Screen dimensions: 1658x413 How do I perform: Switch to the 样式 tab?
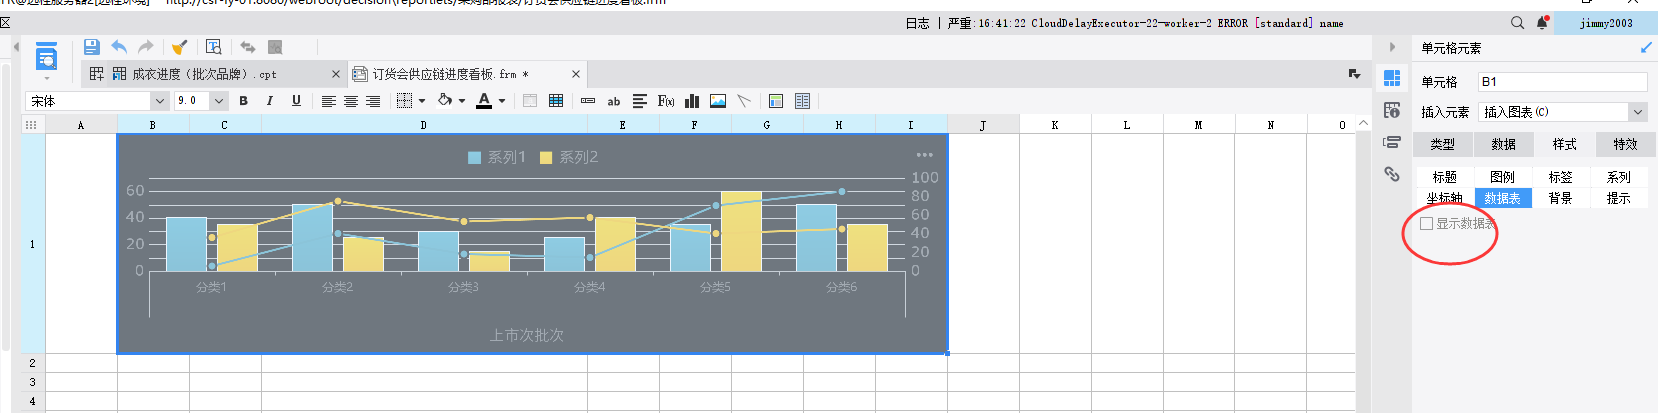[1565, 145]
